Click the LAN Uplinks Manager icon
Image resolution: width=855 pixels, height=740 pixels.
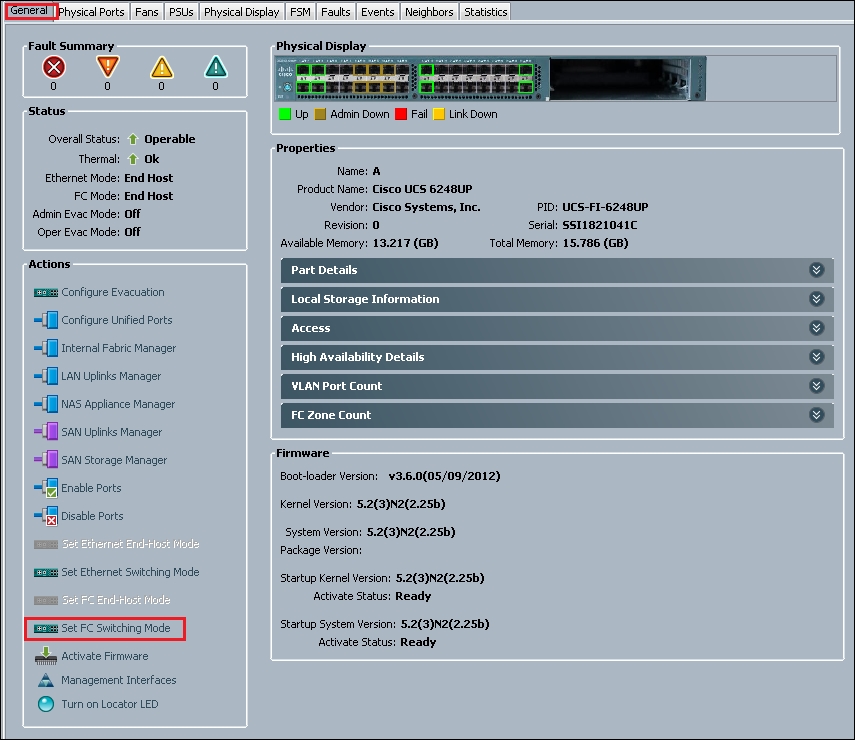pyautogui.click(x=46, y=376)
